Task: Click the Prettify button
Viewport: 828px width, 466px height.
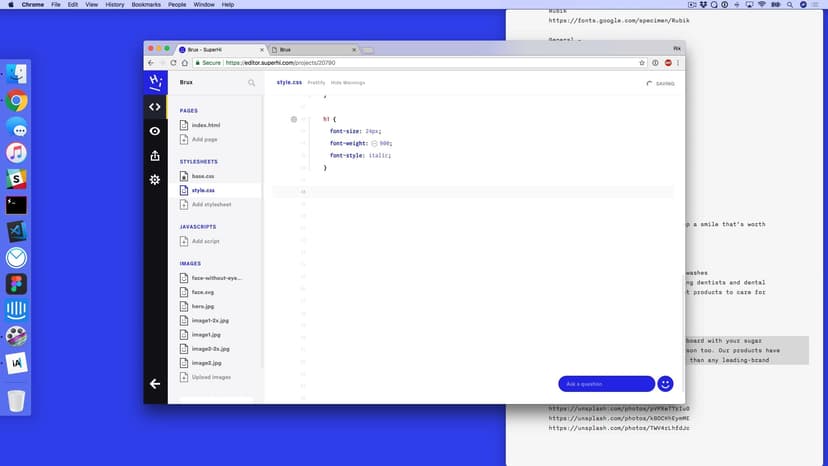Action: 316,83
